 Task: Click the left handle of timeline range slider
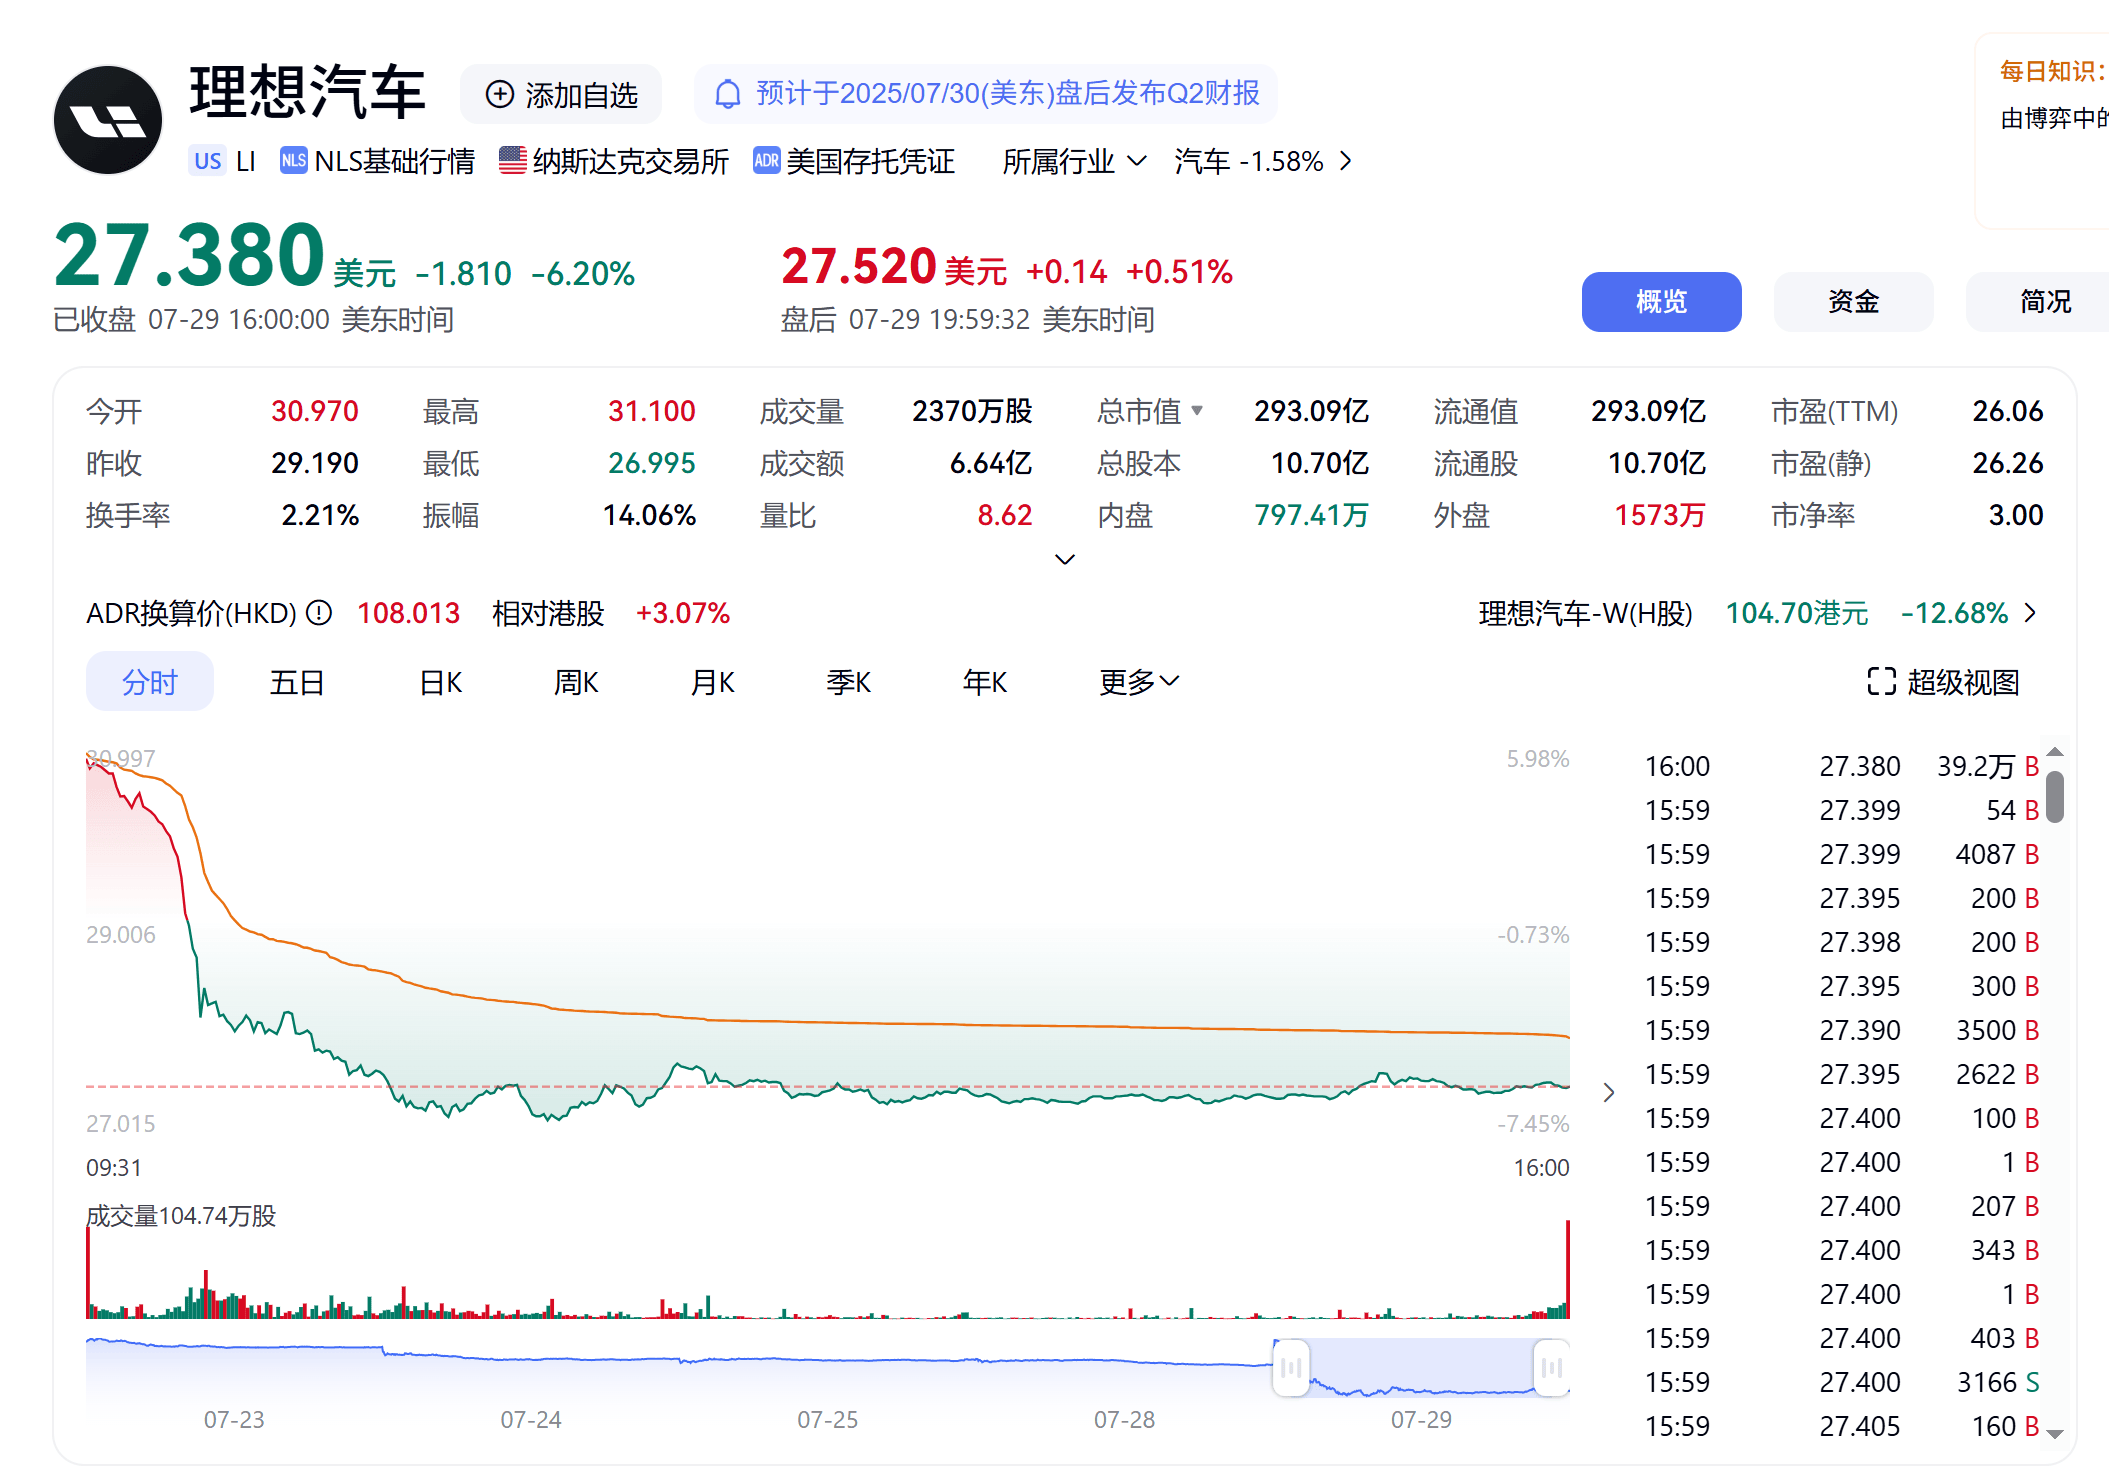click(1291, 1367)
